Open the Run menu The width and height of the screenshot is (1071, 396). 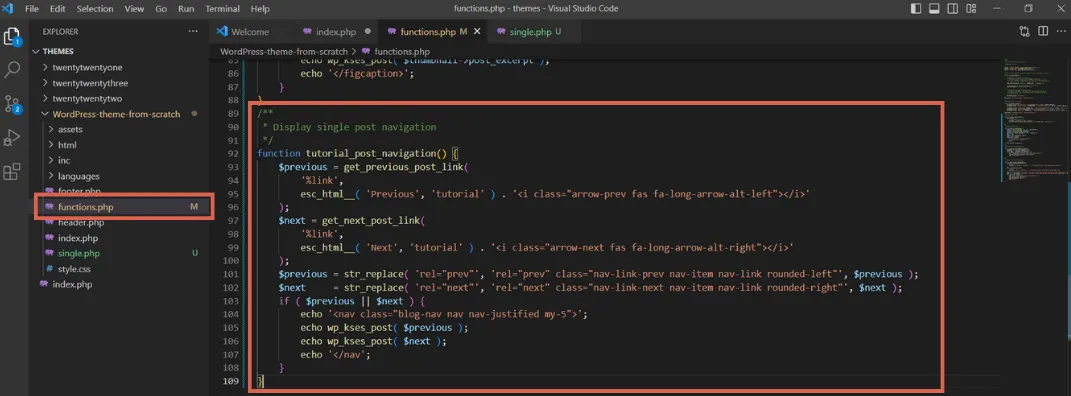[x=186, y=9]
